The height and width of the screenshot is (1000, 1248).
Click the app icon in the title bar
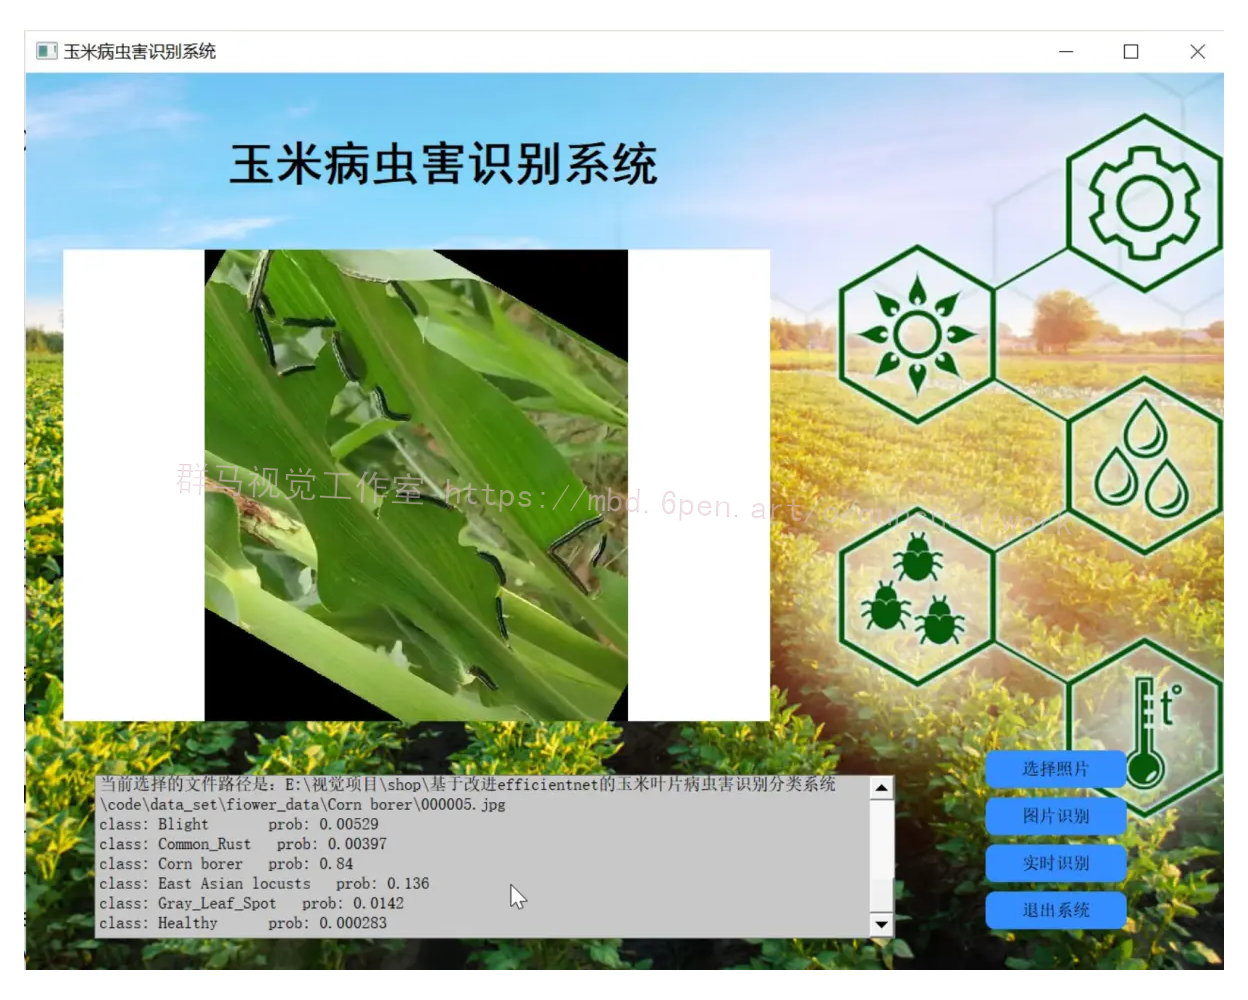(47, 51)
